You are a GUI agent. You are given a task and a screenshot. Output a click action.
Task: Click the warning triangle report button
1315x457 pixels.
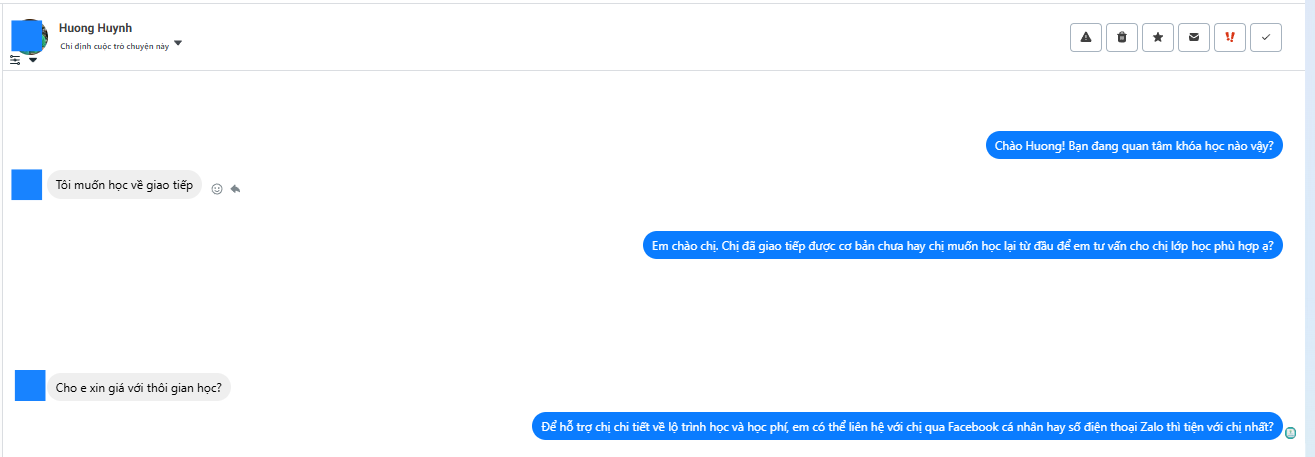(1086, 37)
